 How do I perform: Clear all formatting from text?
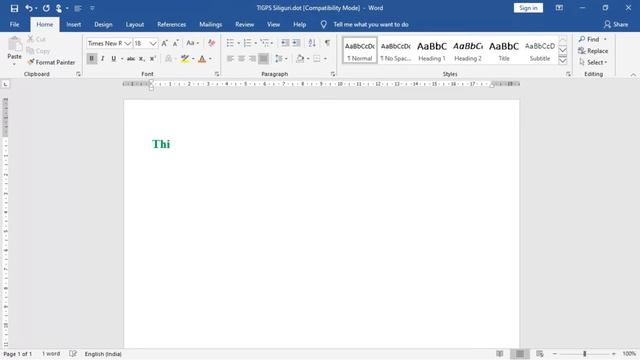pyautogui.click(x=211, y=43)
